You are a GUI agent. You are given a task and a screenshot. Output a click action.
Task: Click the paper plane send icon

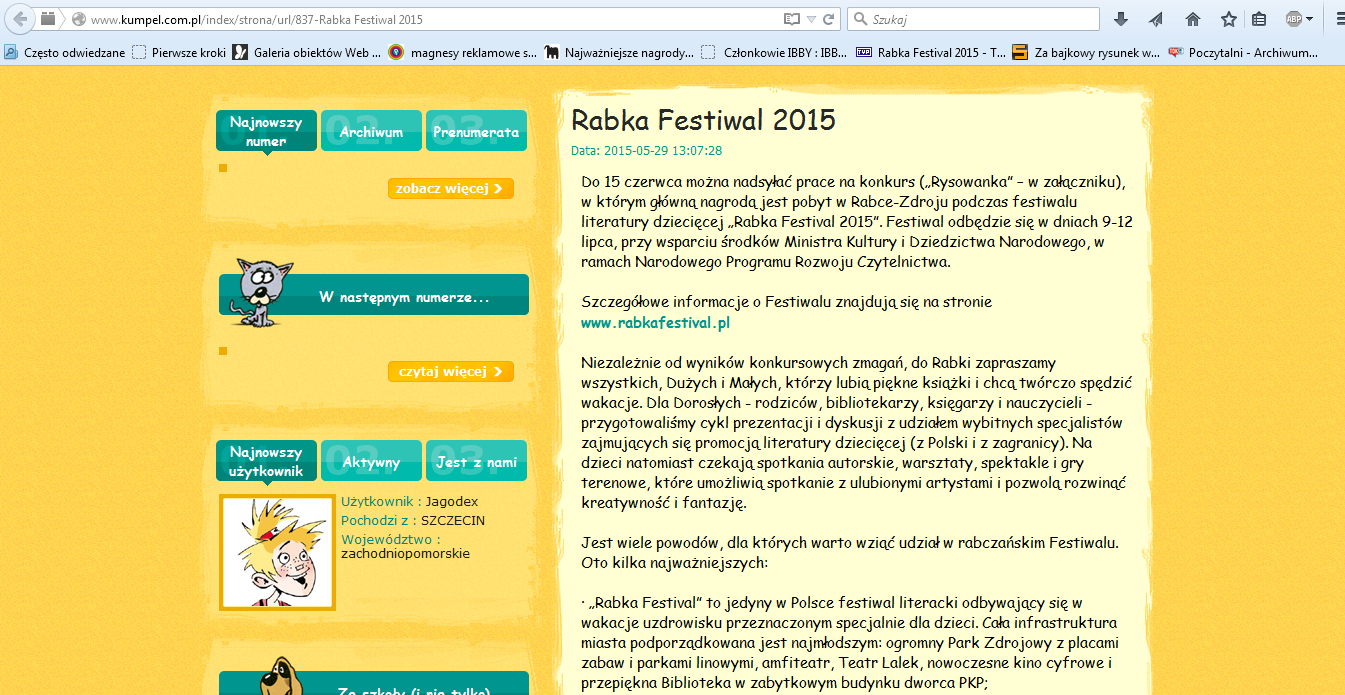(1156, 19)
